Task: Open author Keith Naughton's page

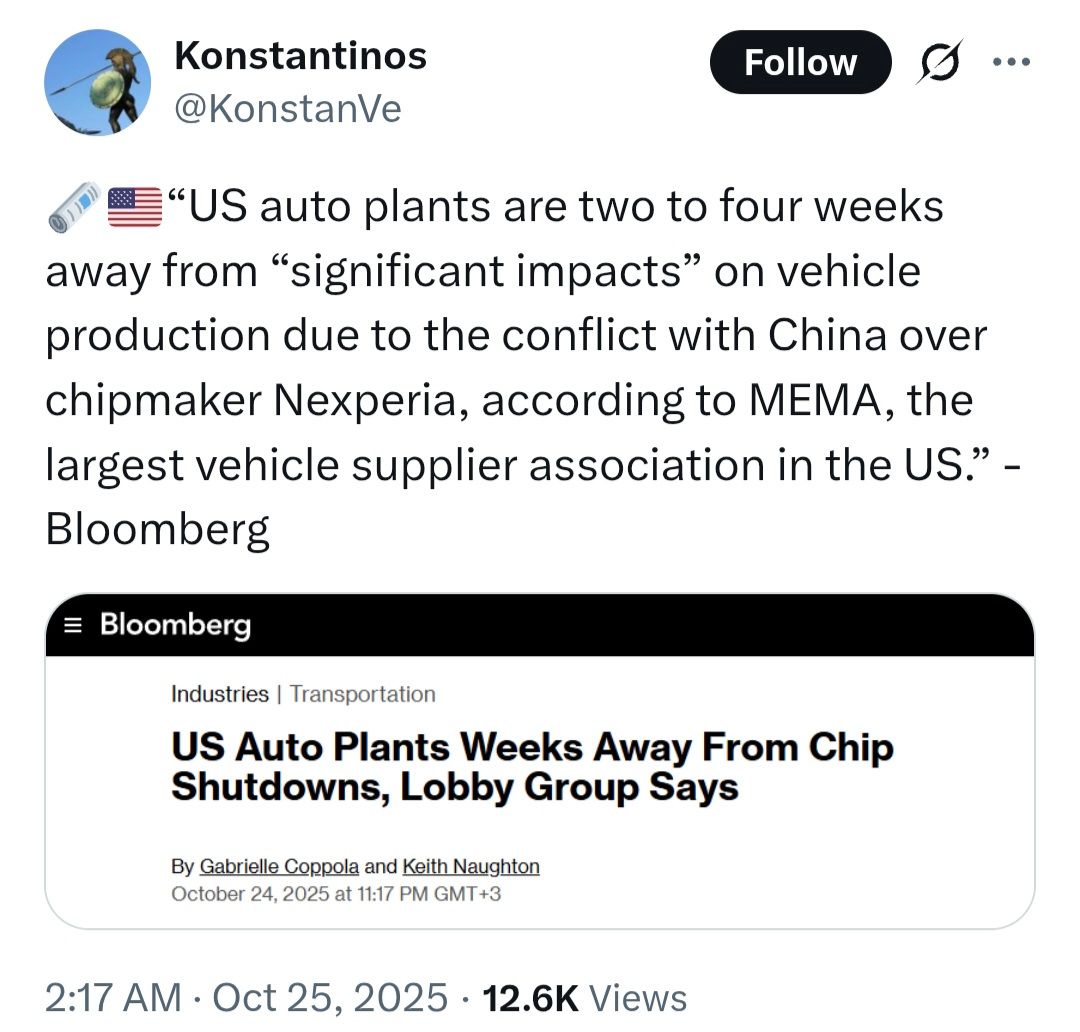Action: tap(471, 867)
